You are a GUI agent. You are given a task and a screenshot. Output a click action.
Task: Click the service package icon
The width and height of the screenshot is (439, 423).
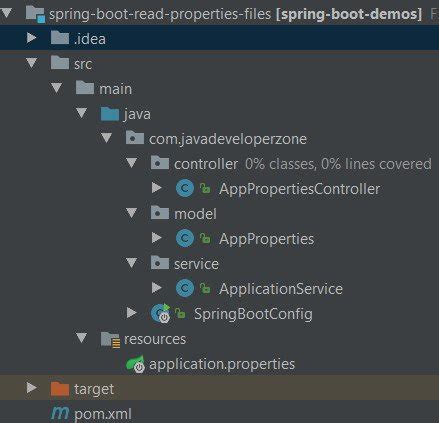point(160,263)
